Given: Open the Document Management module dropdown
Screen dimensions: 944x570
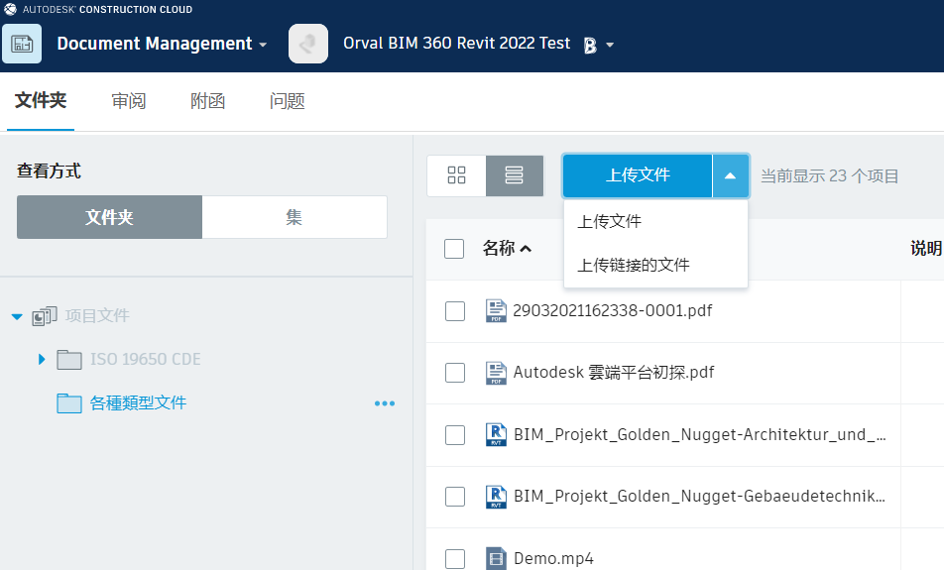Looking at the screenshot, I should (x=263, y=45).
